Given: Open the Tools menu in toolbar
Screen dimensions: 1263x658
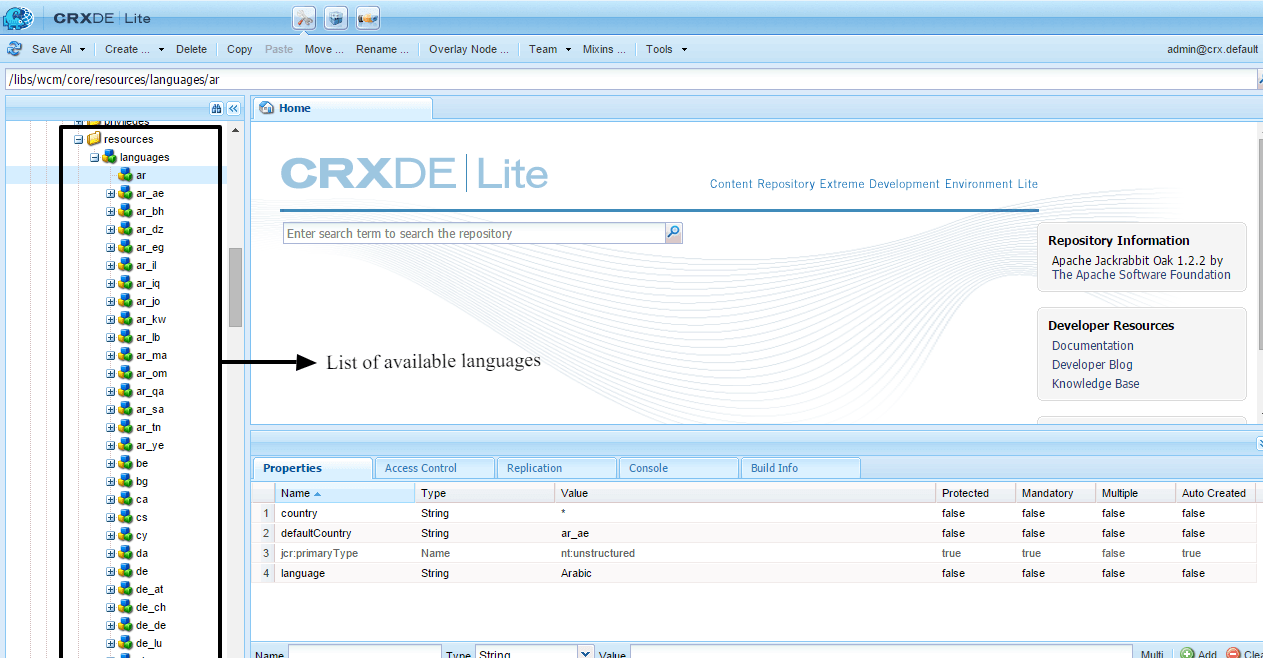Looking at the screenshot, I should point(666,49).
